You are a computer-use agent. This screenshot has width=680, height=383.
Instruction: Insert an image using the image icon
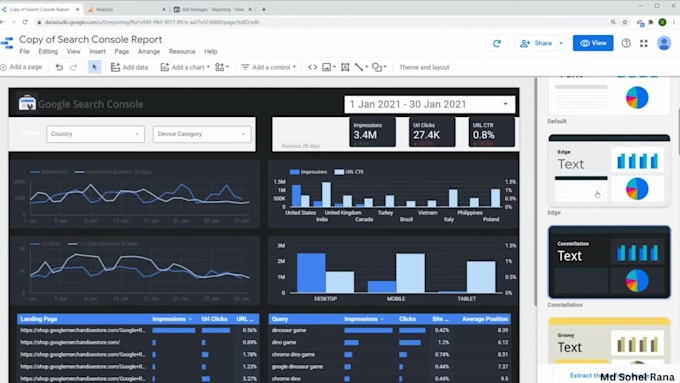(327, 67)
